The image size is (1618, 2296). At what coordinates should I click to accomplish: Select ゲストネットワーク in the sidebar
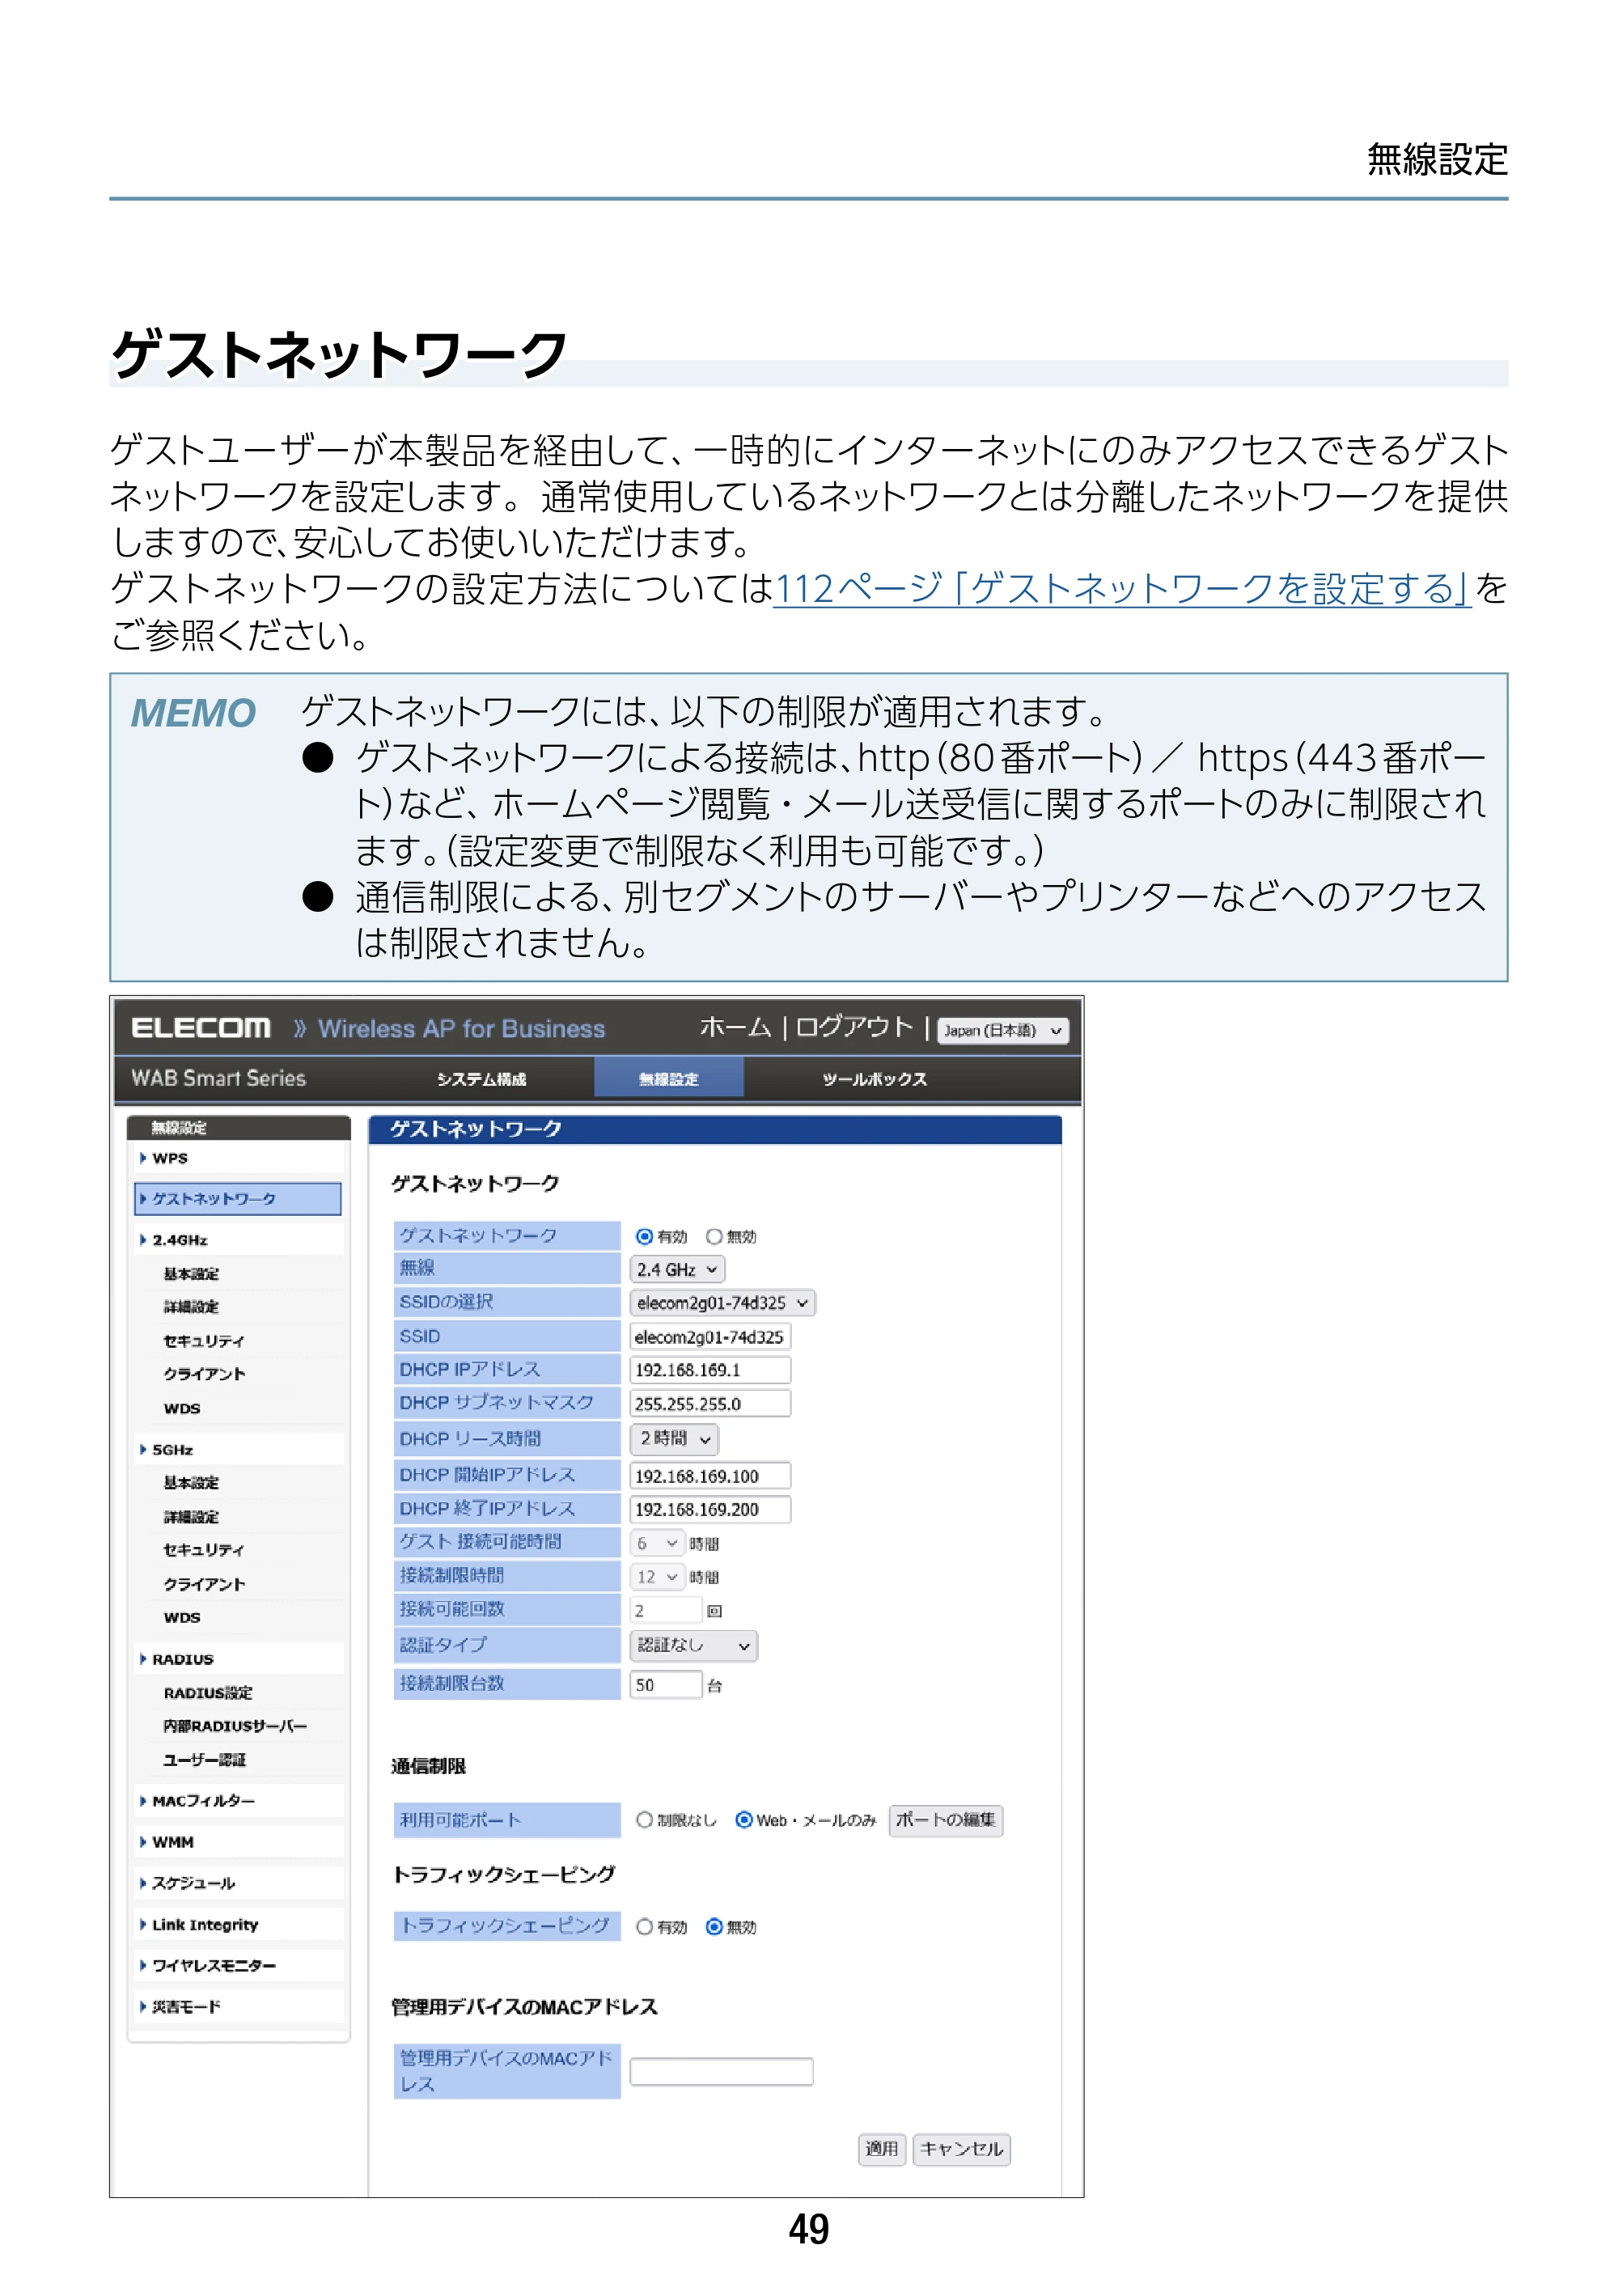(238, 1198)
